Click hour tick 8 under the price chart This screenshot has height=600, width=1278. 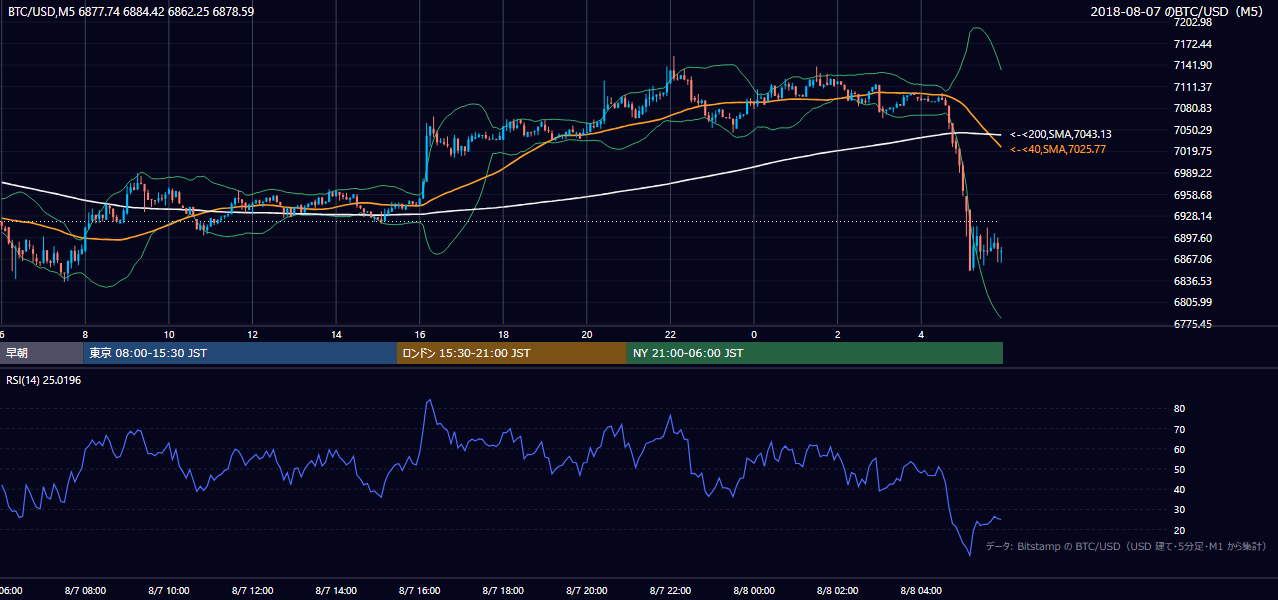coord(86,335)
